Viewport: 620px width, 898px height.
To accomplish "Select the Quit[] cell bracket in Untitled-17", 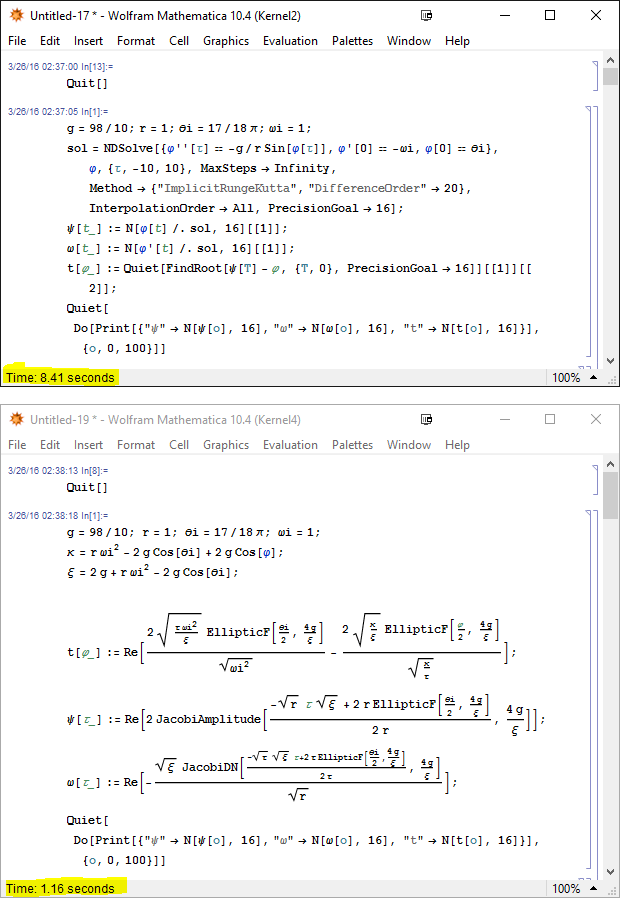I will tap(591, 76).
